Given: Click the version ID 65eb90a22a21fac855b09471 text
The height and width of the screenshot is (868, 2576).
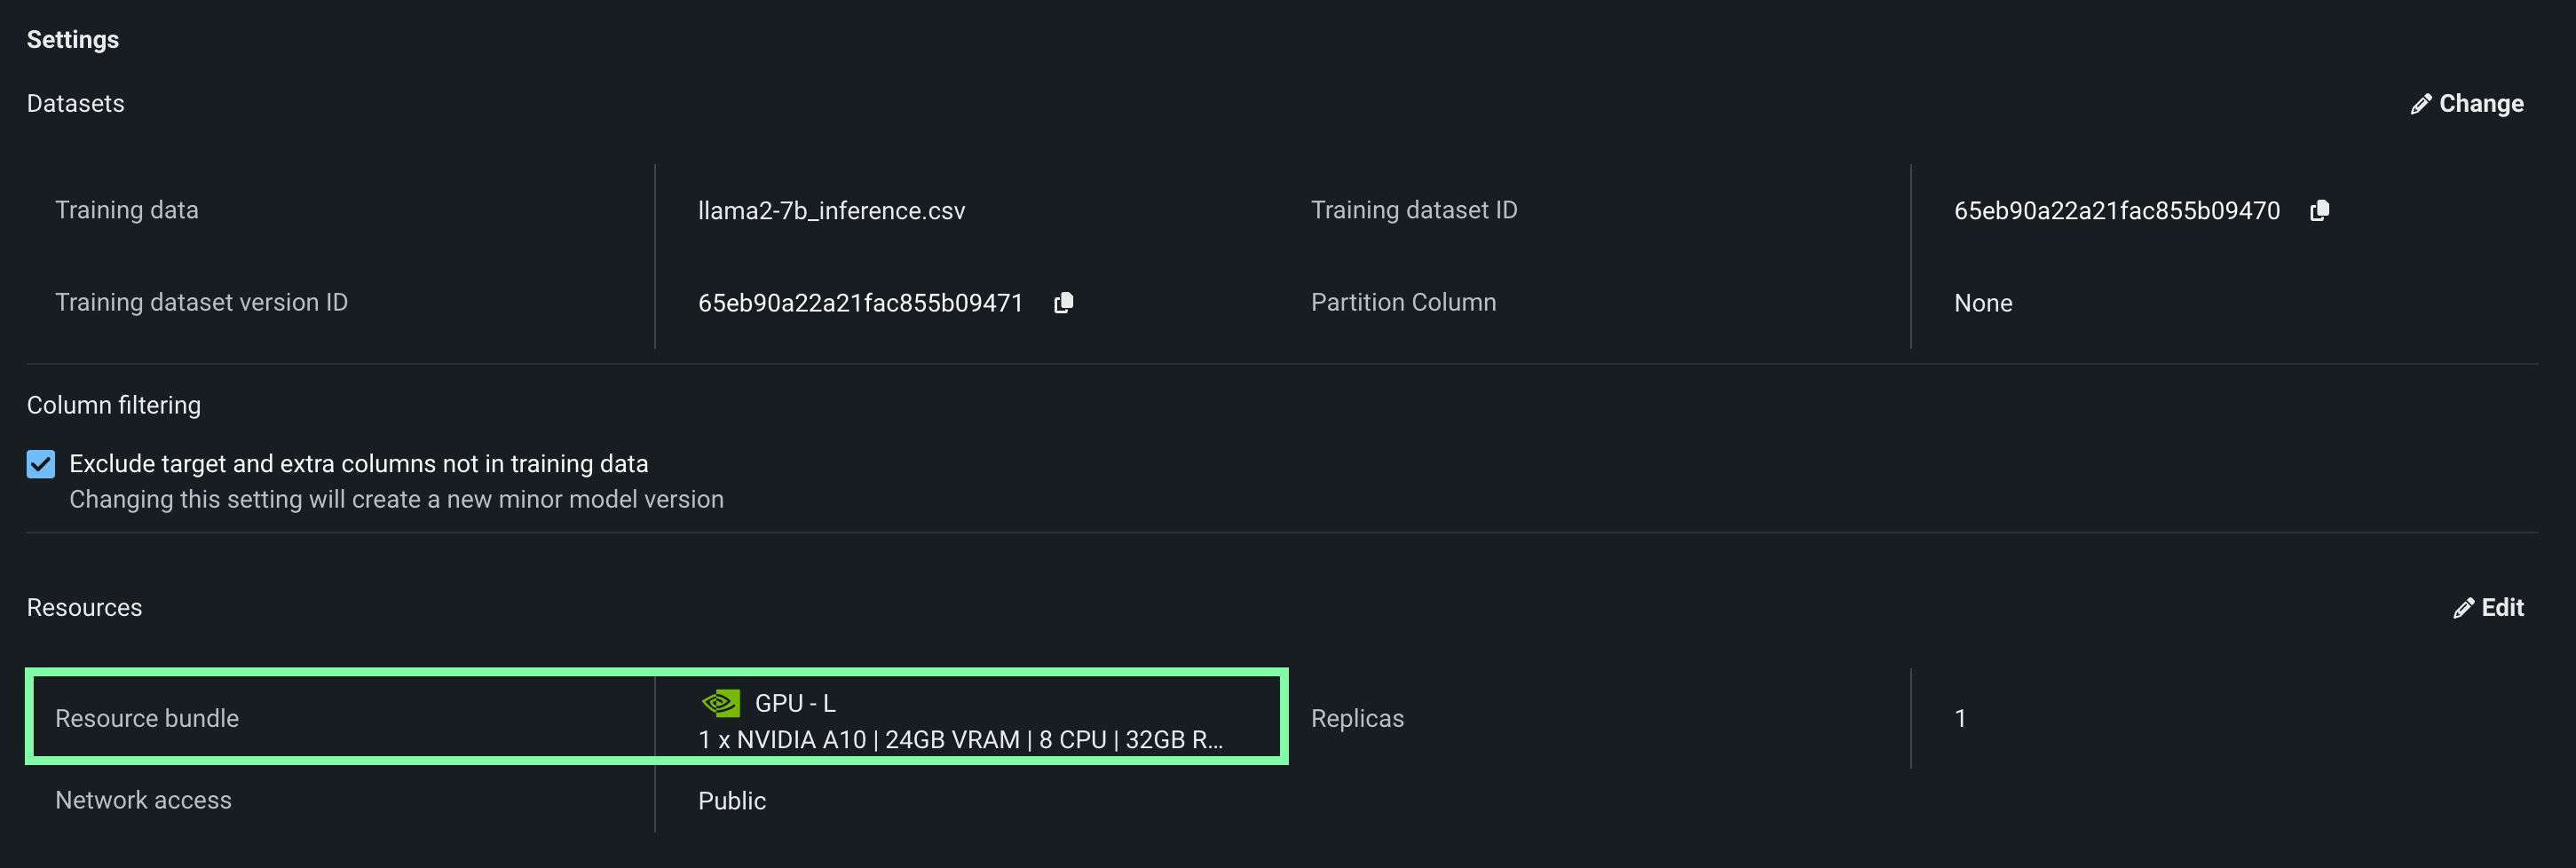Looking at the screenshot, I should pyautogui.click(x=860, y=303).
